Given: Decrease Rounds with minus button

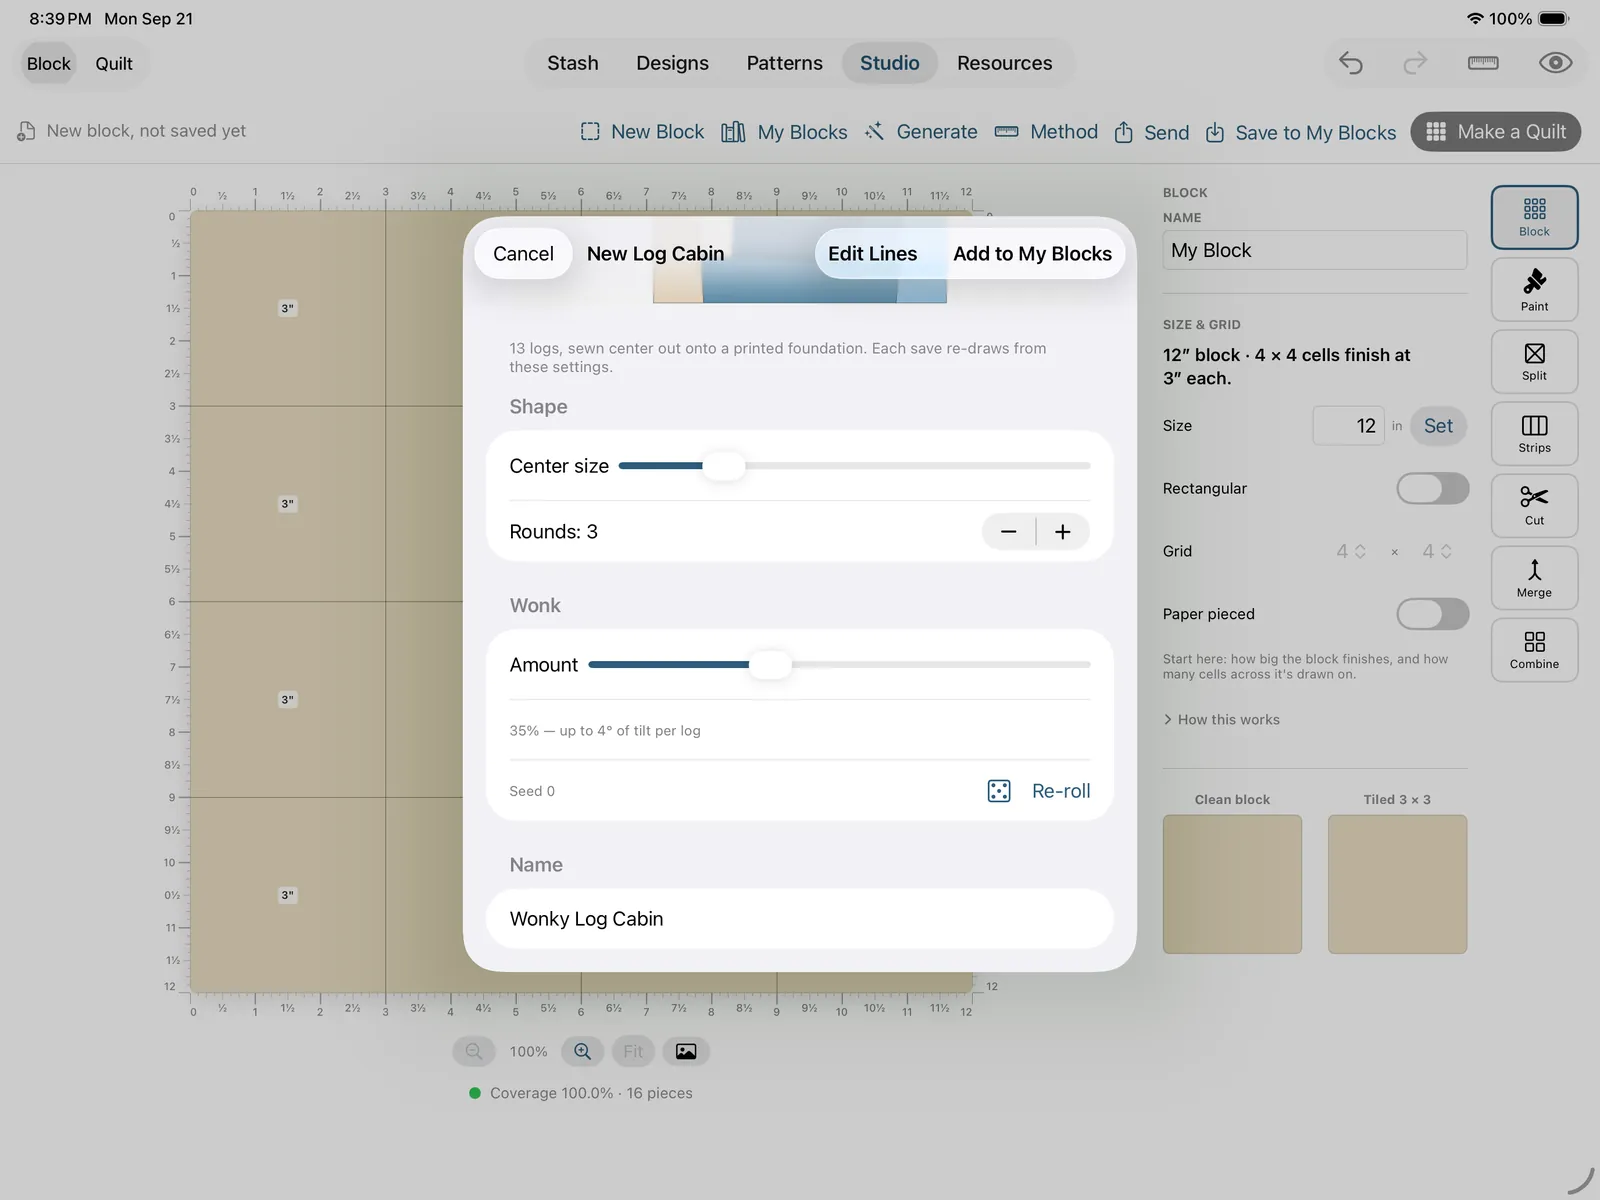Looking at the screenshot, I should pos(1009,532).
